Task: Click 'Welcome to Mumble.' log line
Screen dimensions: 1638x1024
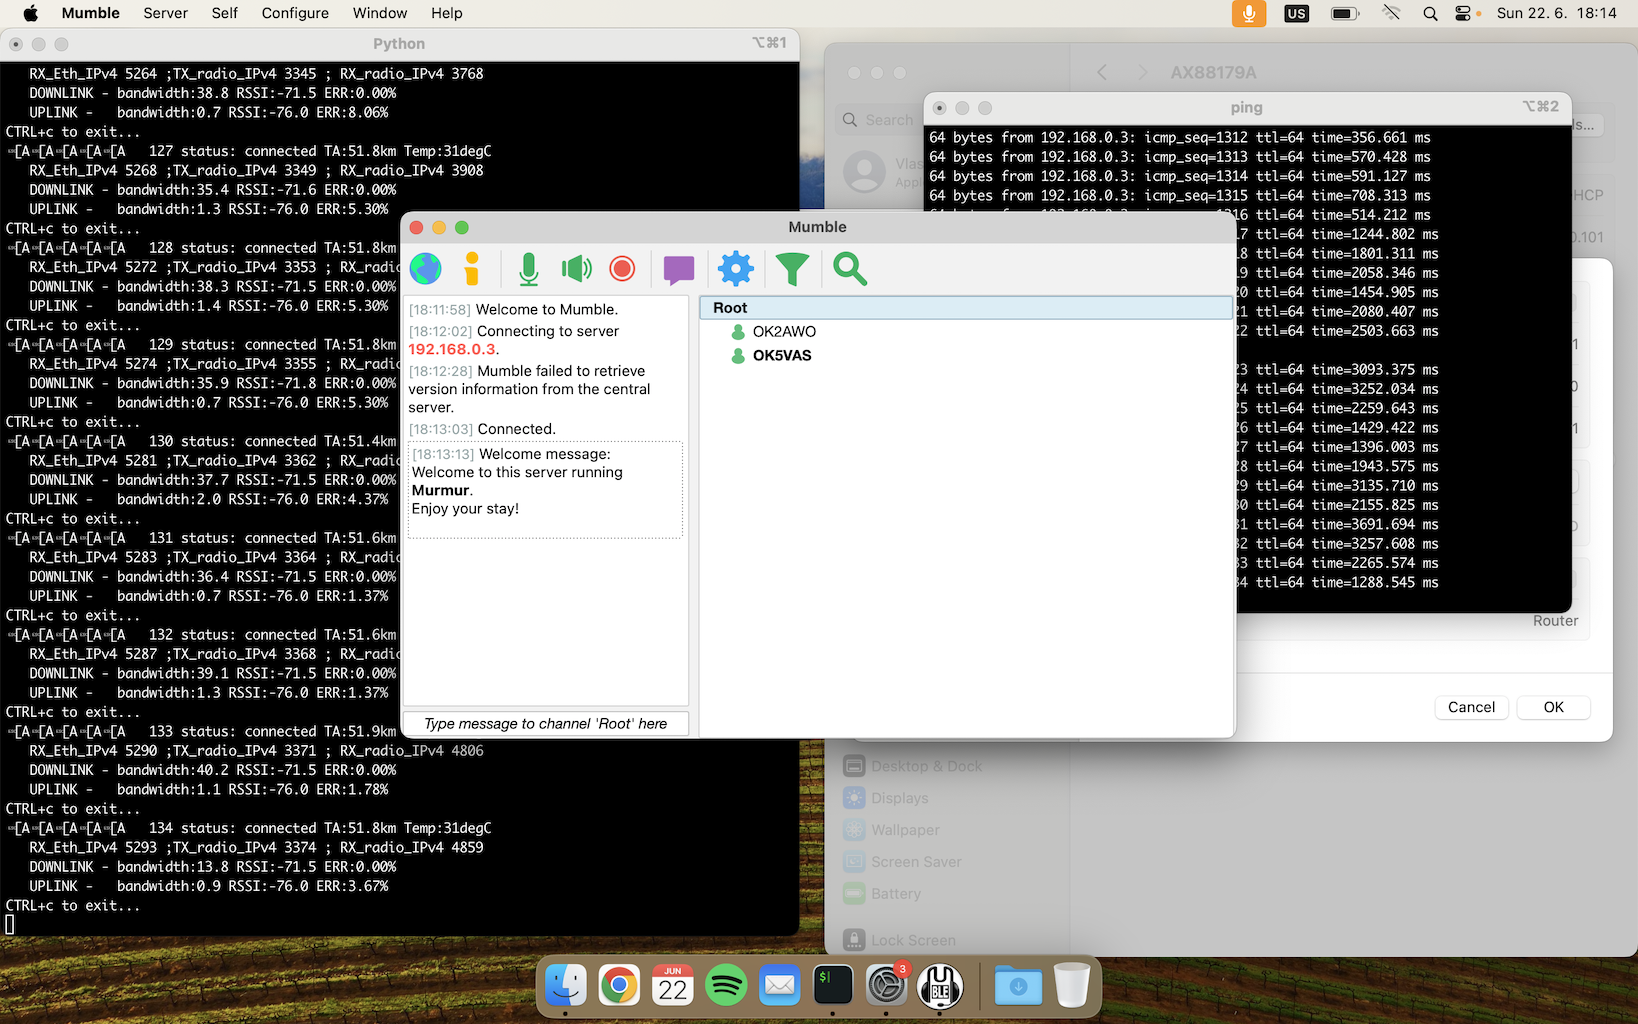Action: pos(547,310)
